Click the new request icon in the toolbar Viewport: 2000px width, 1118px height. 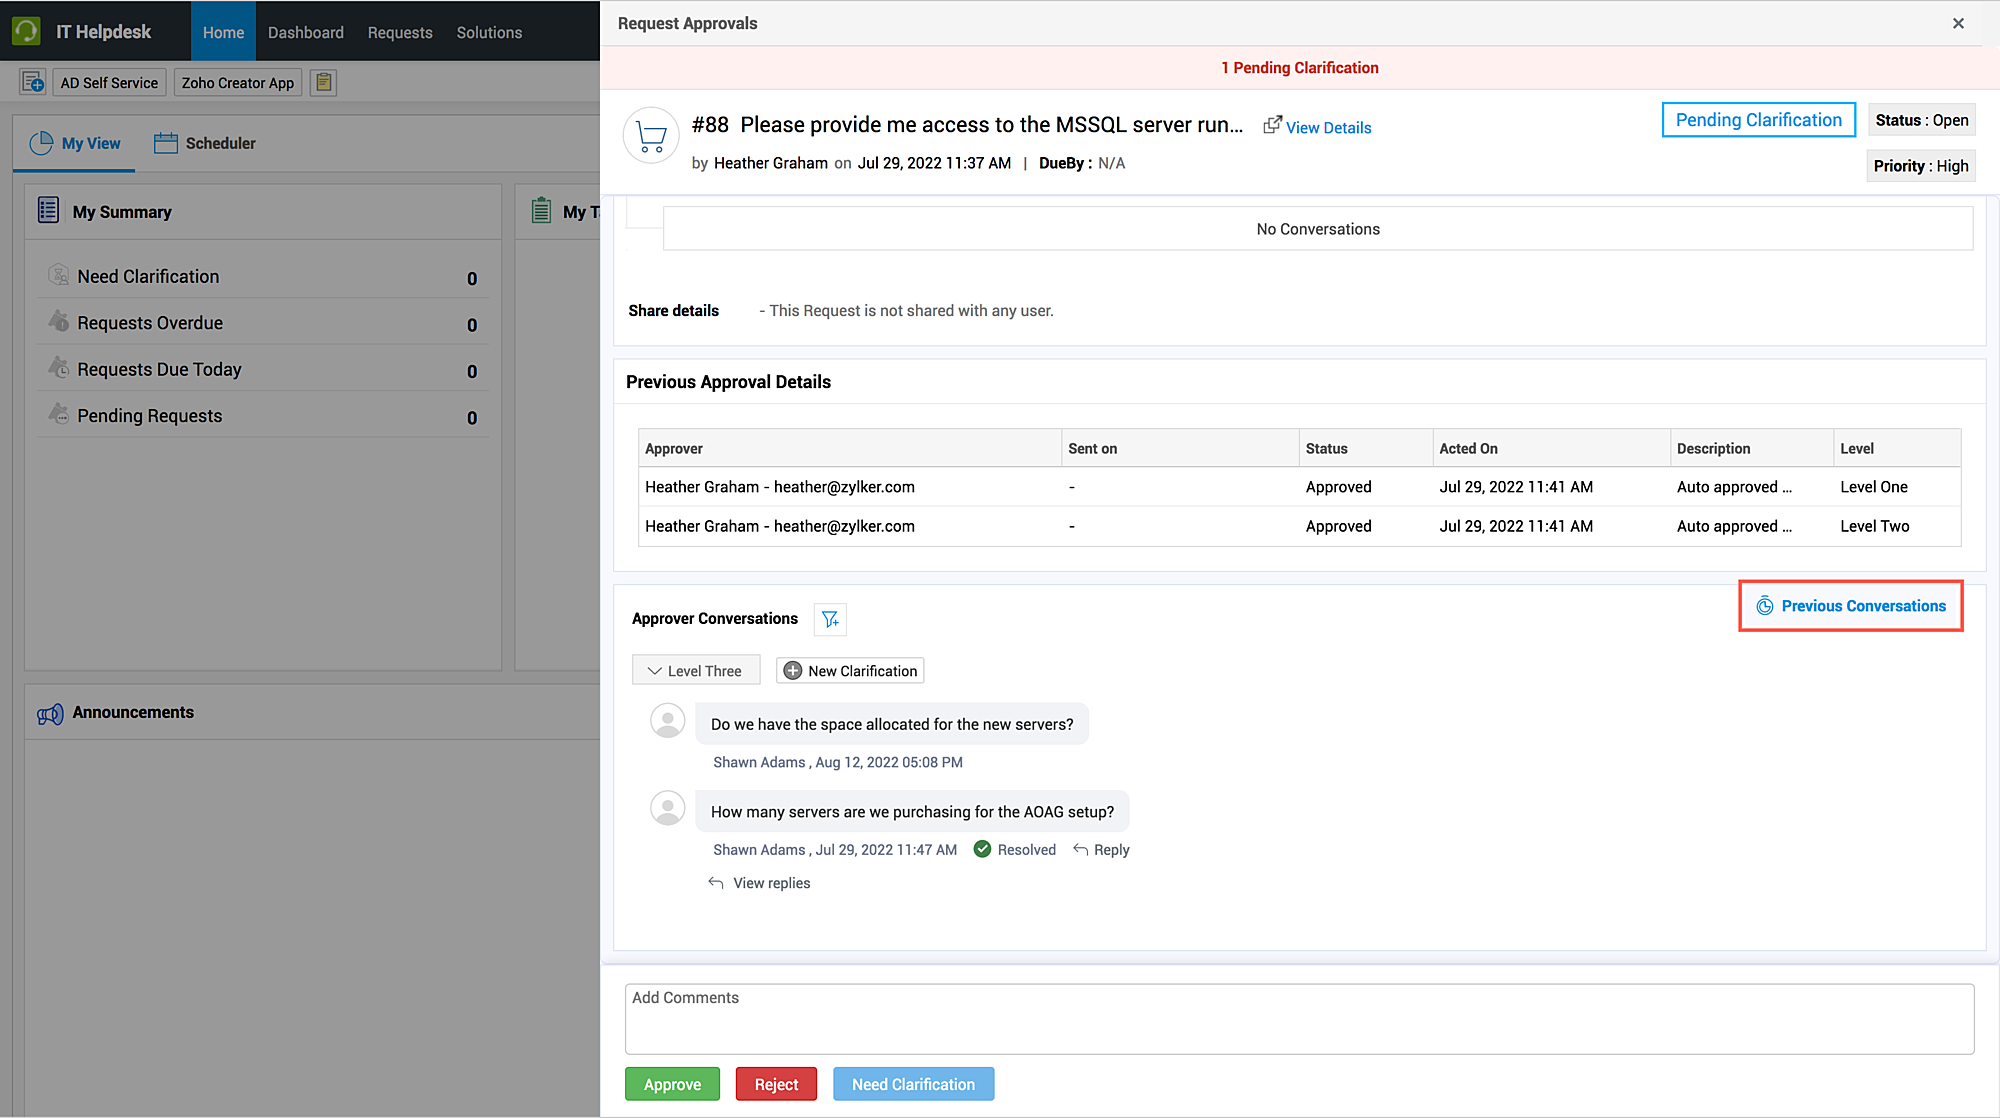pyautogui.click(x=33, y=83)
